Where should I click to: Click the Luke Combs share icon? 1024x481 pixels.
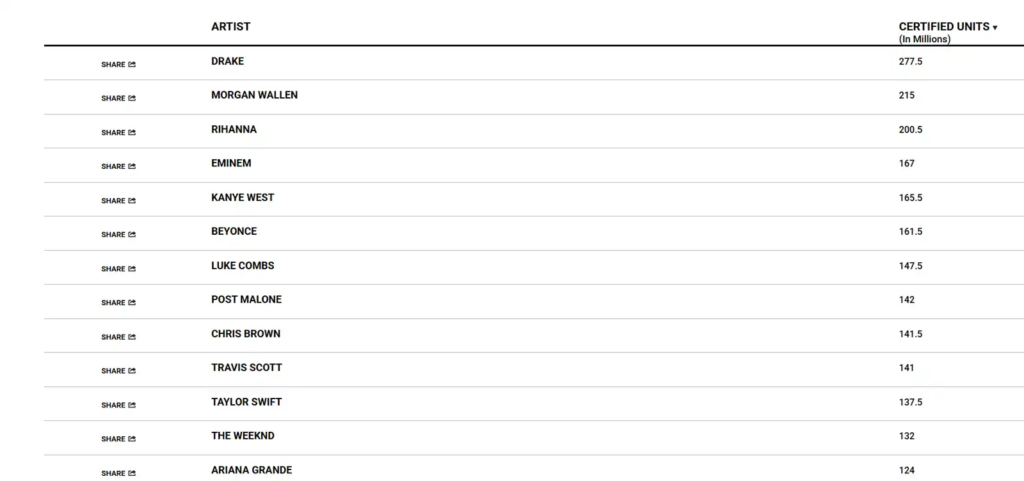pyautogui.click(x=132, y=269)
